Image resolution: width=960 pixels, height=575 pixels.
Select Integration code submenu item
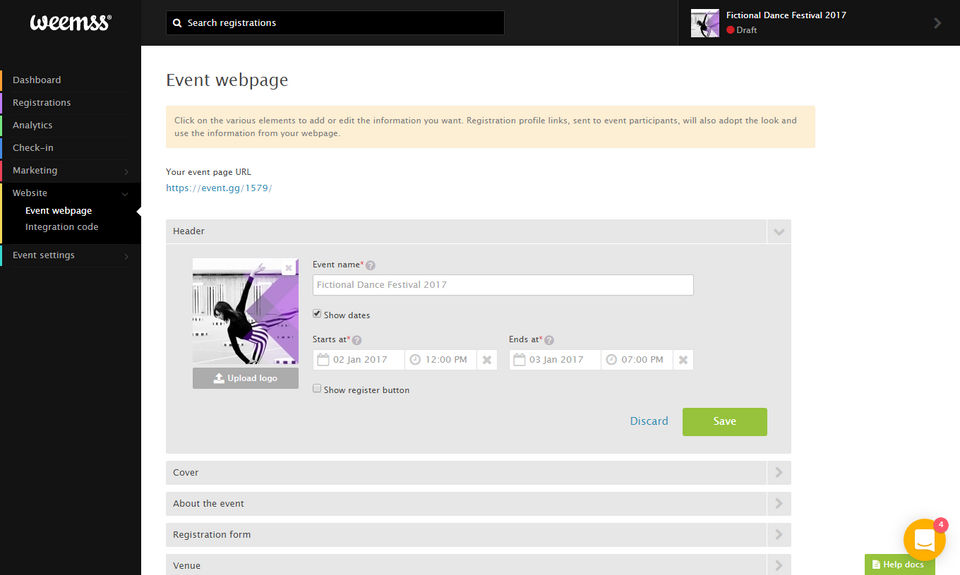click(61, 227)
